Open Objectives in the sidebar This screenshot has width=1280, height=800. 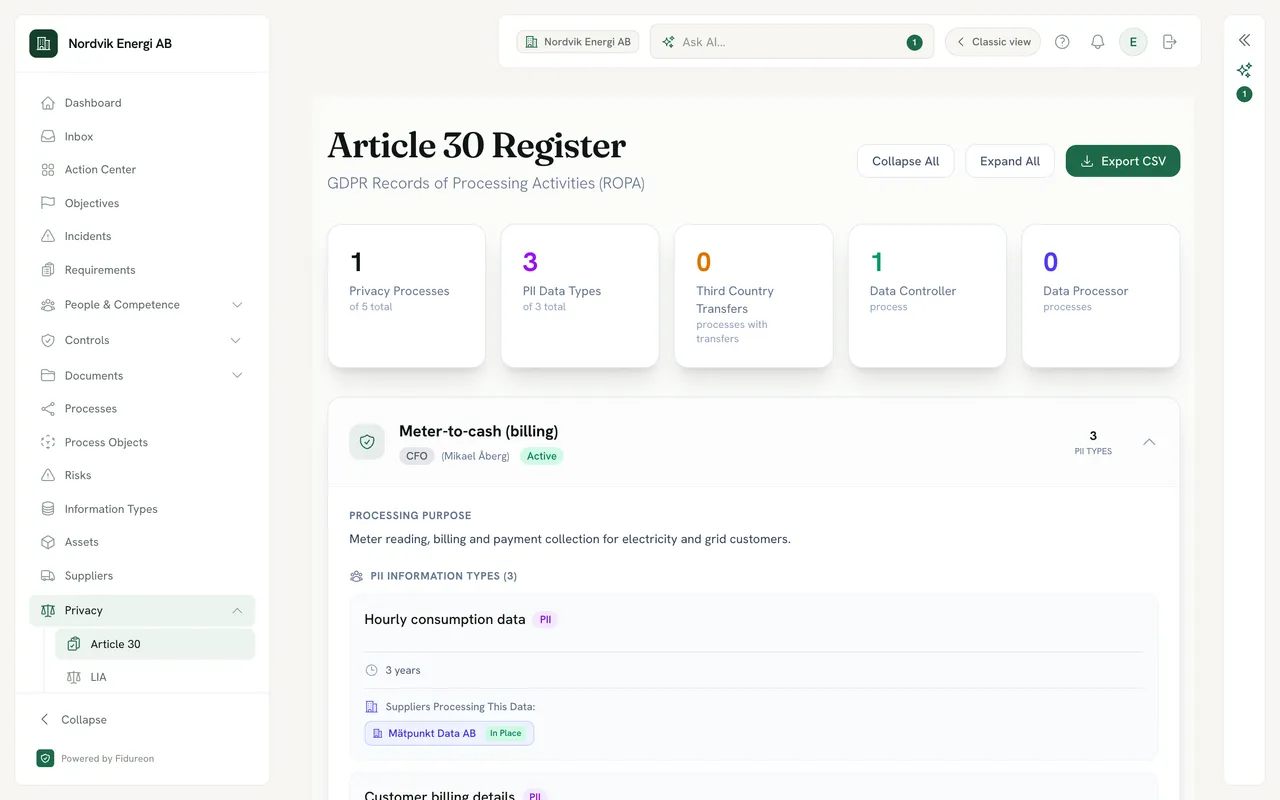coord(142,203)
